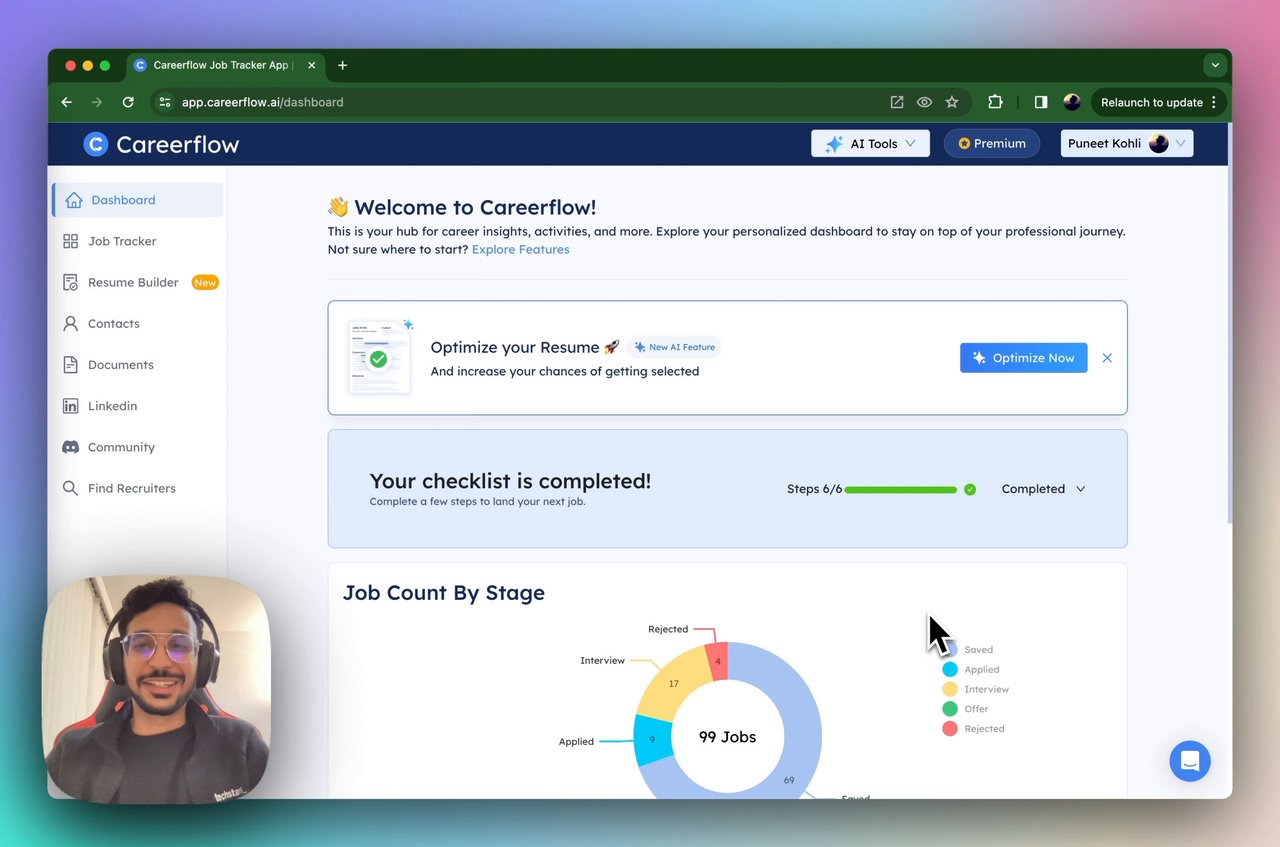The height and width of the screenshot is (847, 1280).
Task: Open a new browser tab
Action: click(342, 65)
